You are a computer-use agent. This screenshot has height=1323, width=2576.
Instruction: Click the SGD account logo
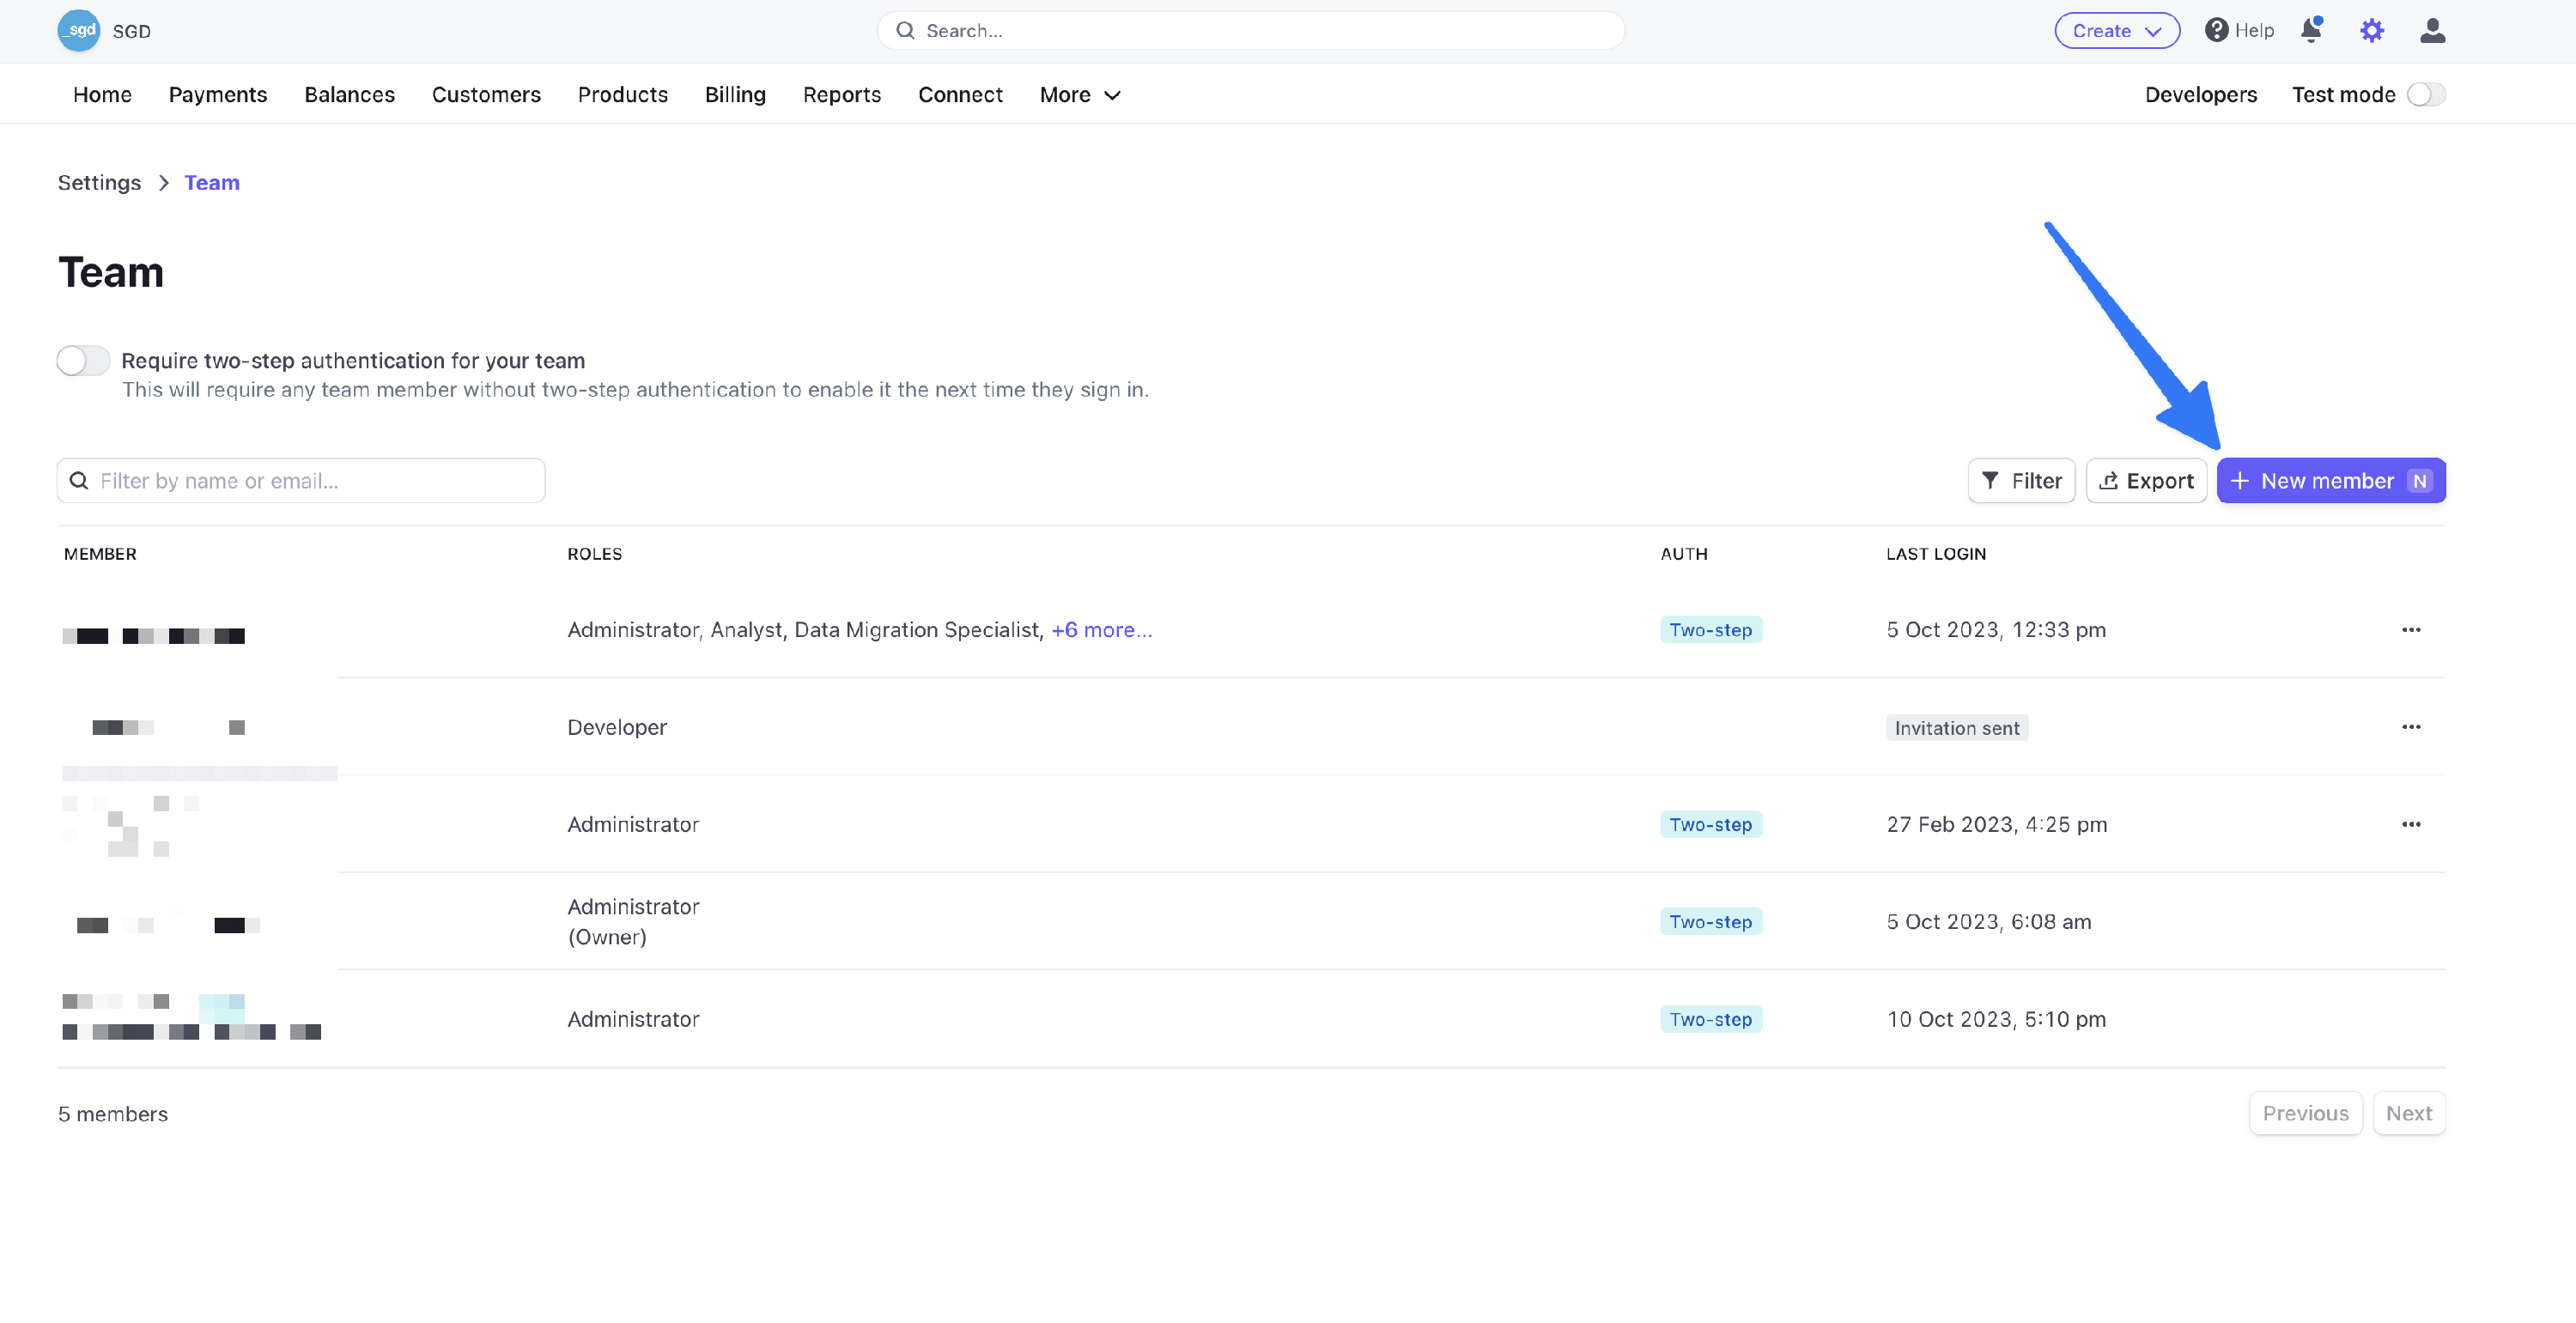tap(78, 31)
